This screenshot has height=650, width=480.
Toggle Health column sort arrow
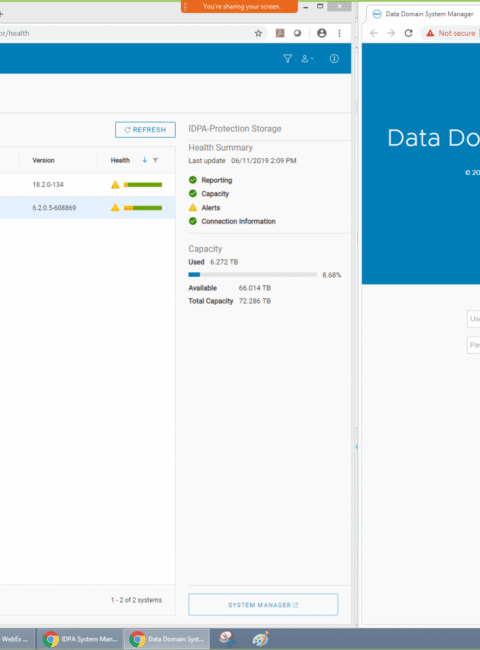point(145,160)
